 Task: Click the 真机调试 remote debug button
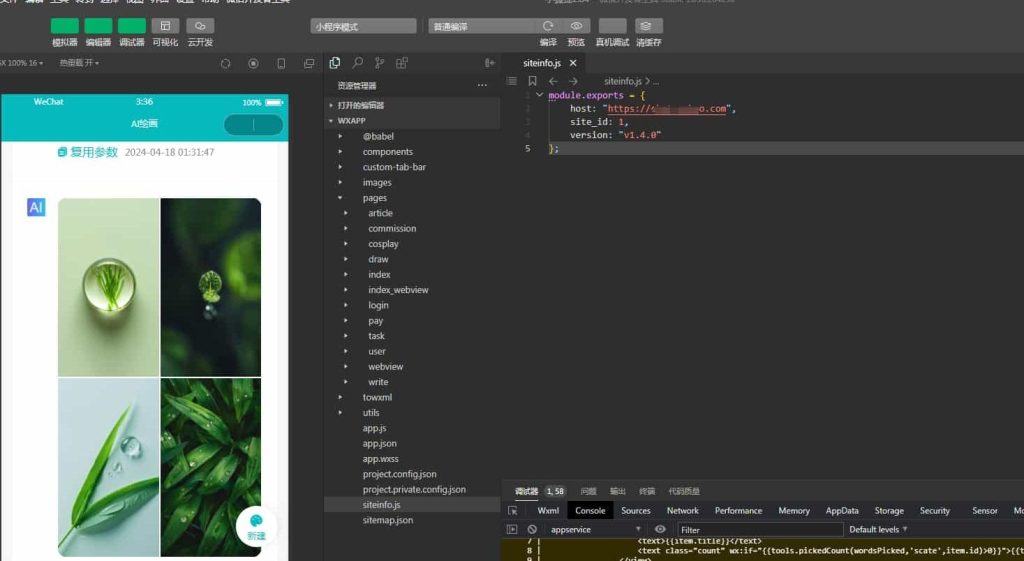613,26
